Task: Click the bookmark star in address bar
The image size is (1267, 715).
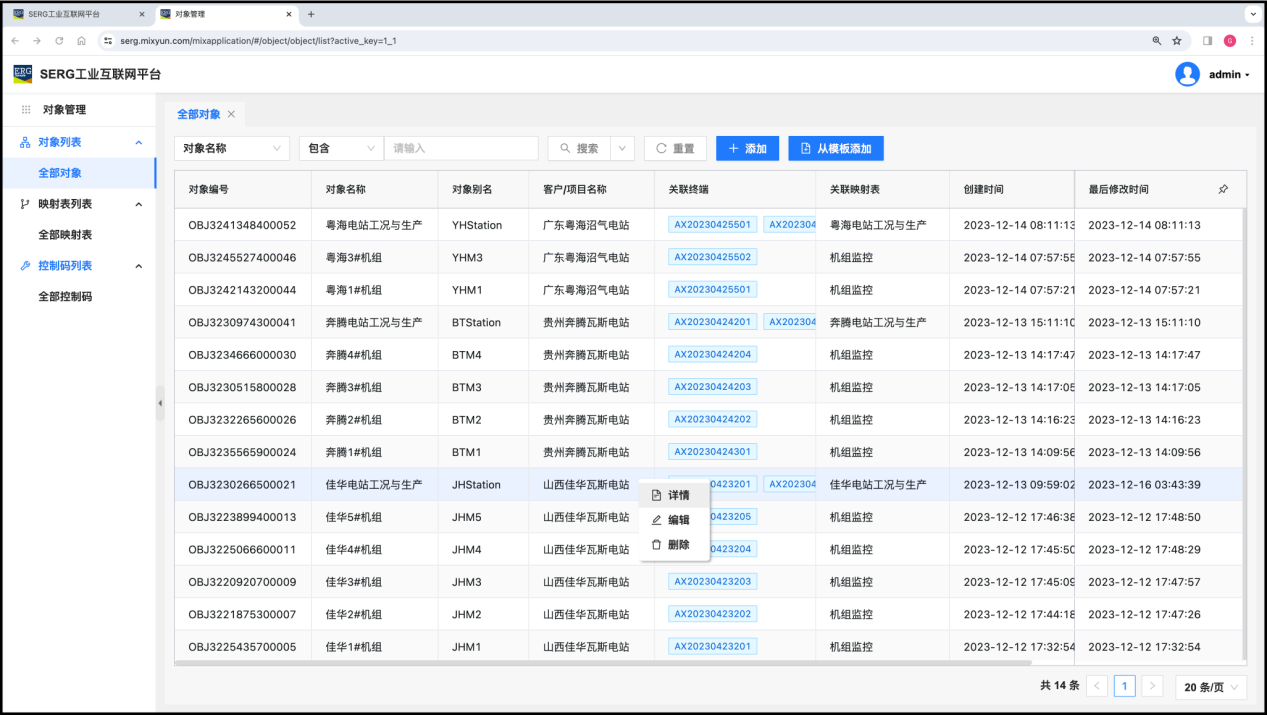Action: click(1177, 41)
